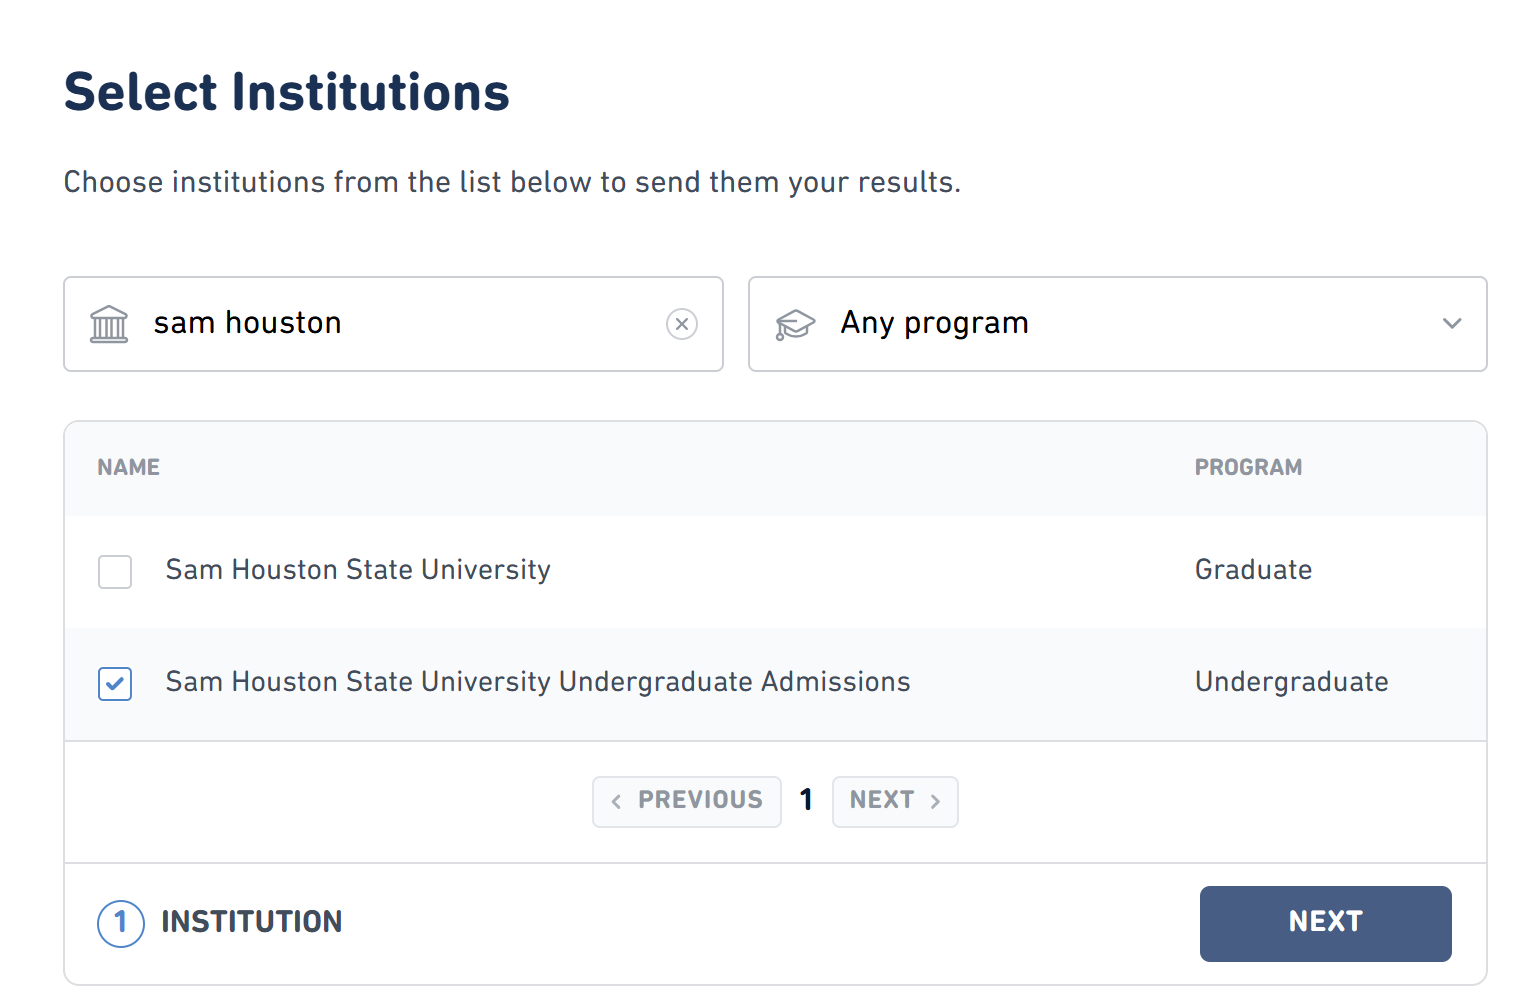Click the graduation cap program icon
Viewport: 1519px width, 1008px height.
[795, 324]
